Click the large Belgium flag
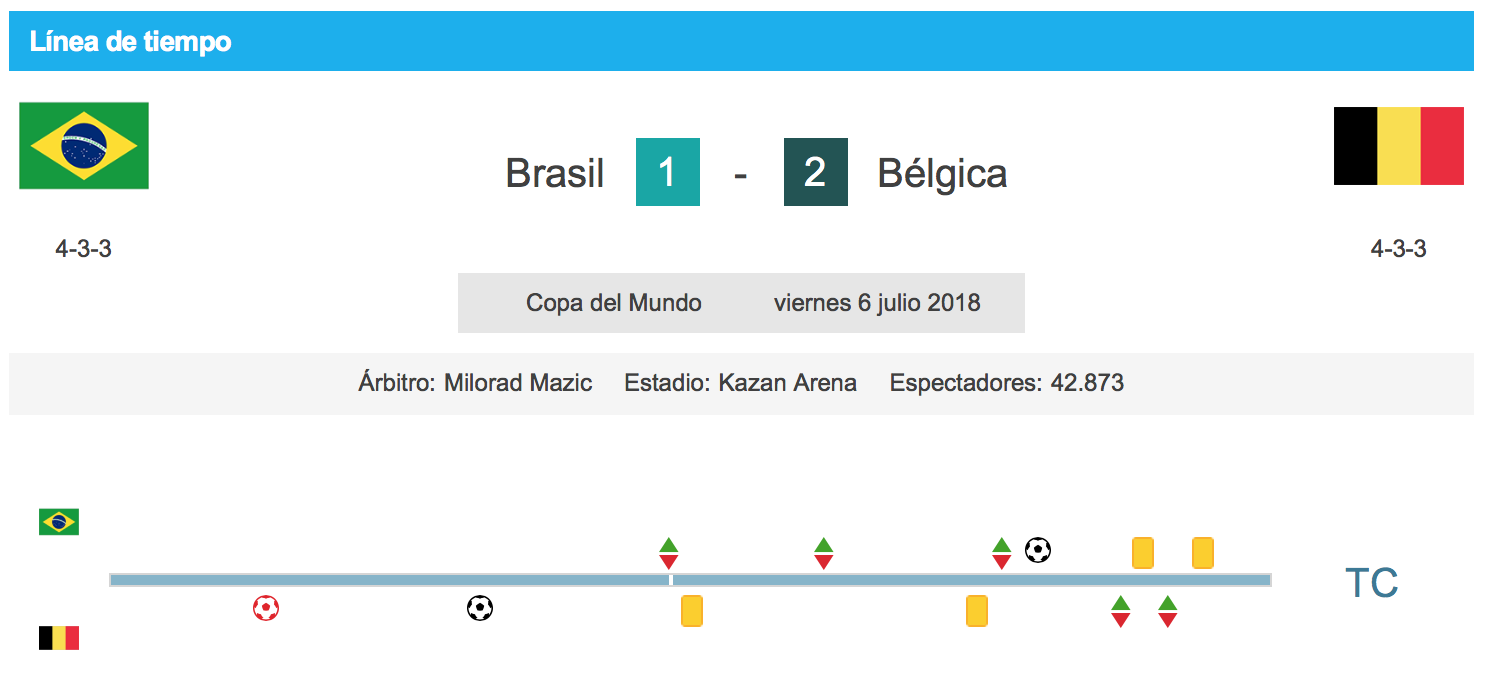Viewport: 1496px width, 678px height. coord(1399,146)
